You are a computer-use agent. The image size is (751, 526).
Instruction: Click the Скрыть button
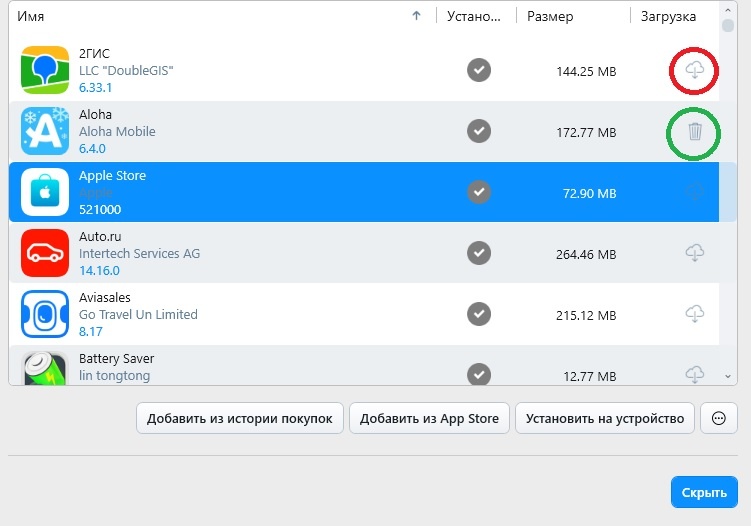tap(704, 492)
